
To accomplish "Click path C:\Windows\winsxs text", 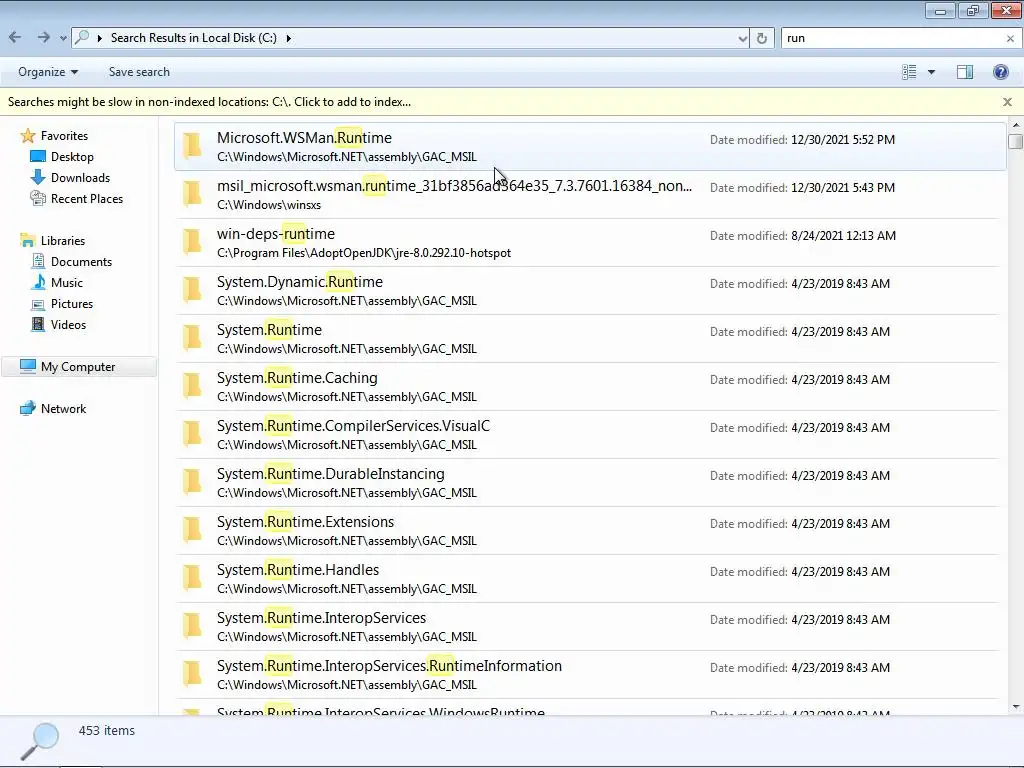I will (x=269, y=205).
